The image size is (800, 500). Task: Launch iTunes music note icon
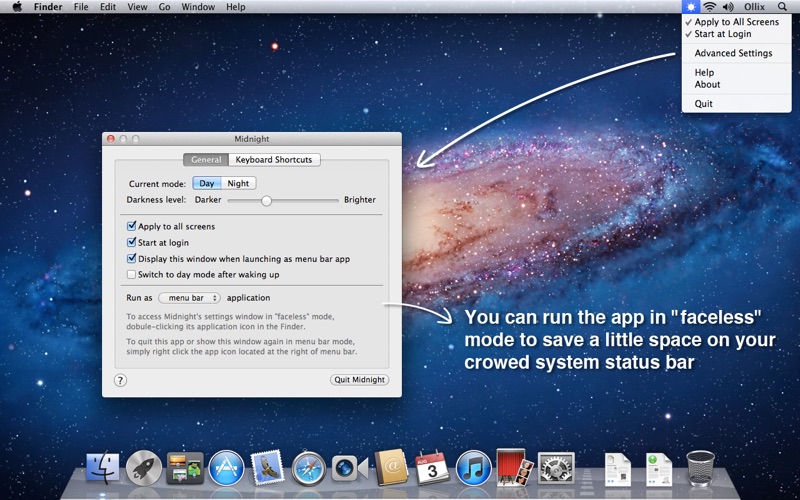(x=473, y=468)
